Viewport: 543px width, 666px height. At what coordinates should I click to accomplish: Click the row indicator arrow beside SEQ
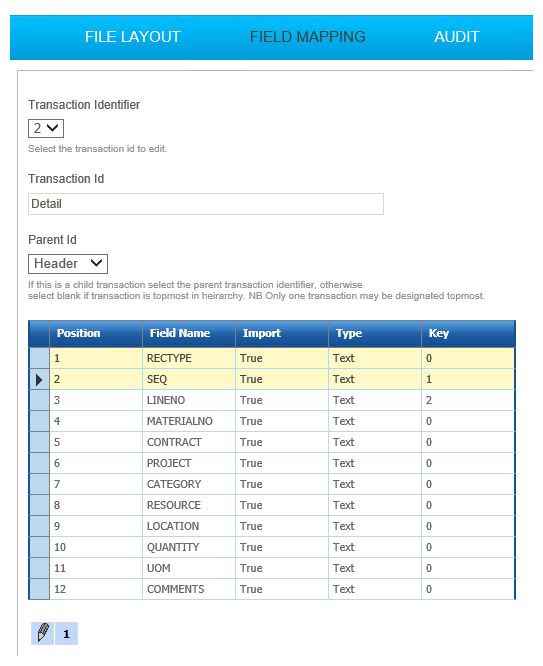pyautogui.click(x=39, y=380)
